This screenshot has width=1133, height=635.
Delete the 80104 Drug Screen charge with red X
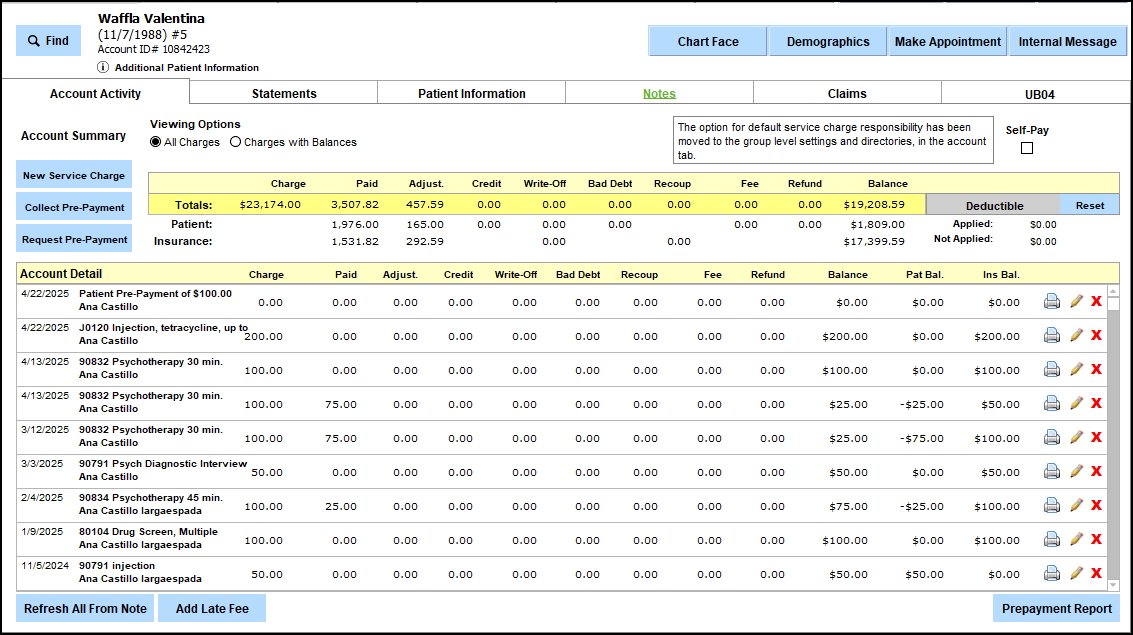[1096, 540]
